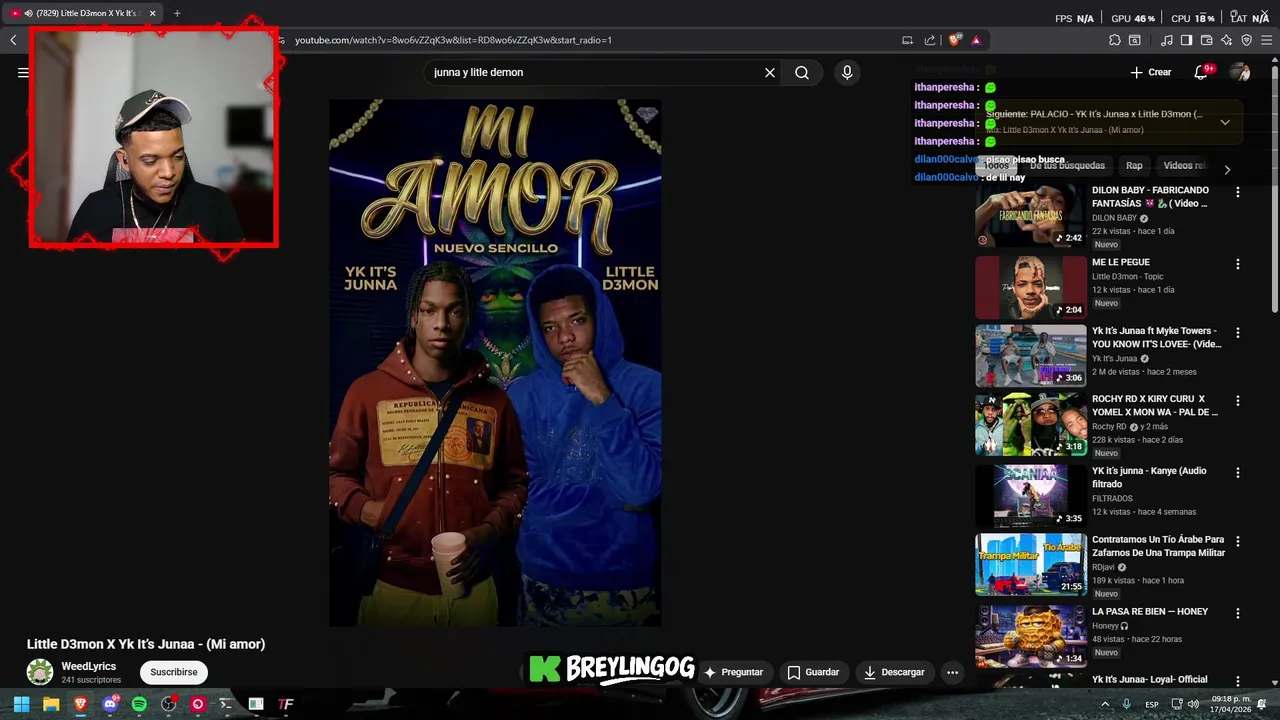This screenshot has height=720, width=1280.
Task: Click the share page icon in address bar
Action: (x=930, y=40)
